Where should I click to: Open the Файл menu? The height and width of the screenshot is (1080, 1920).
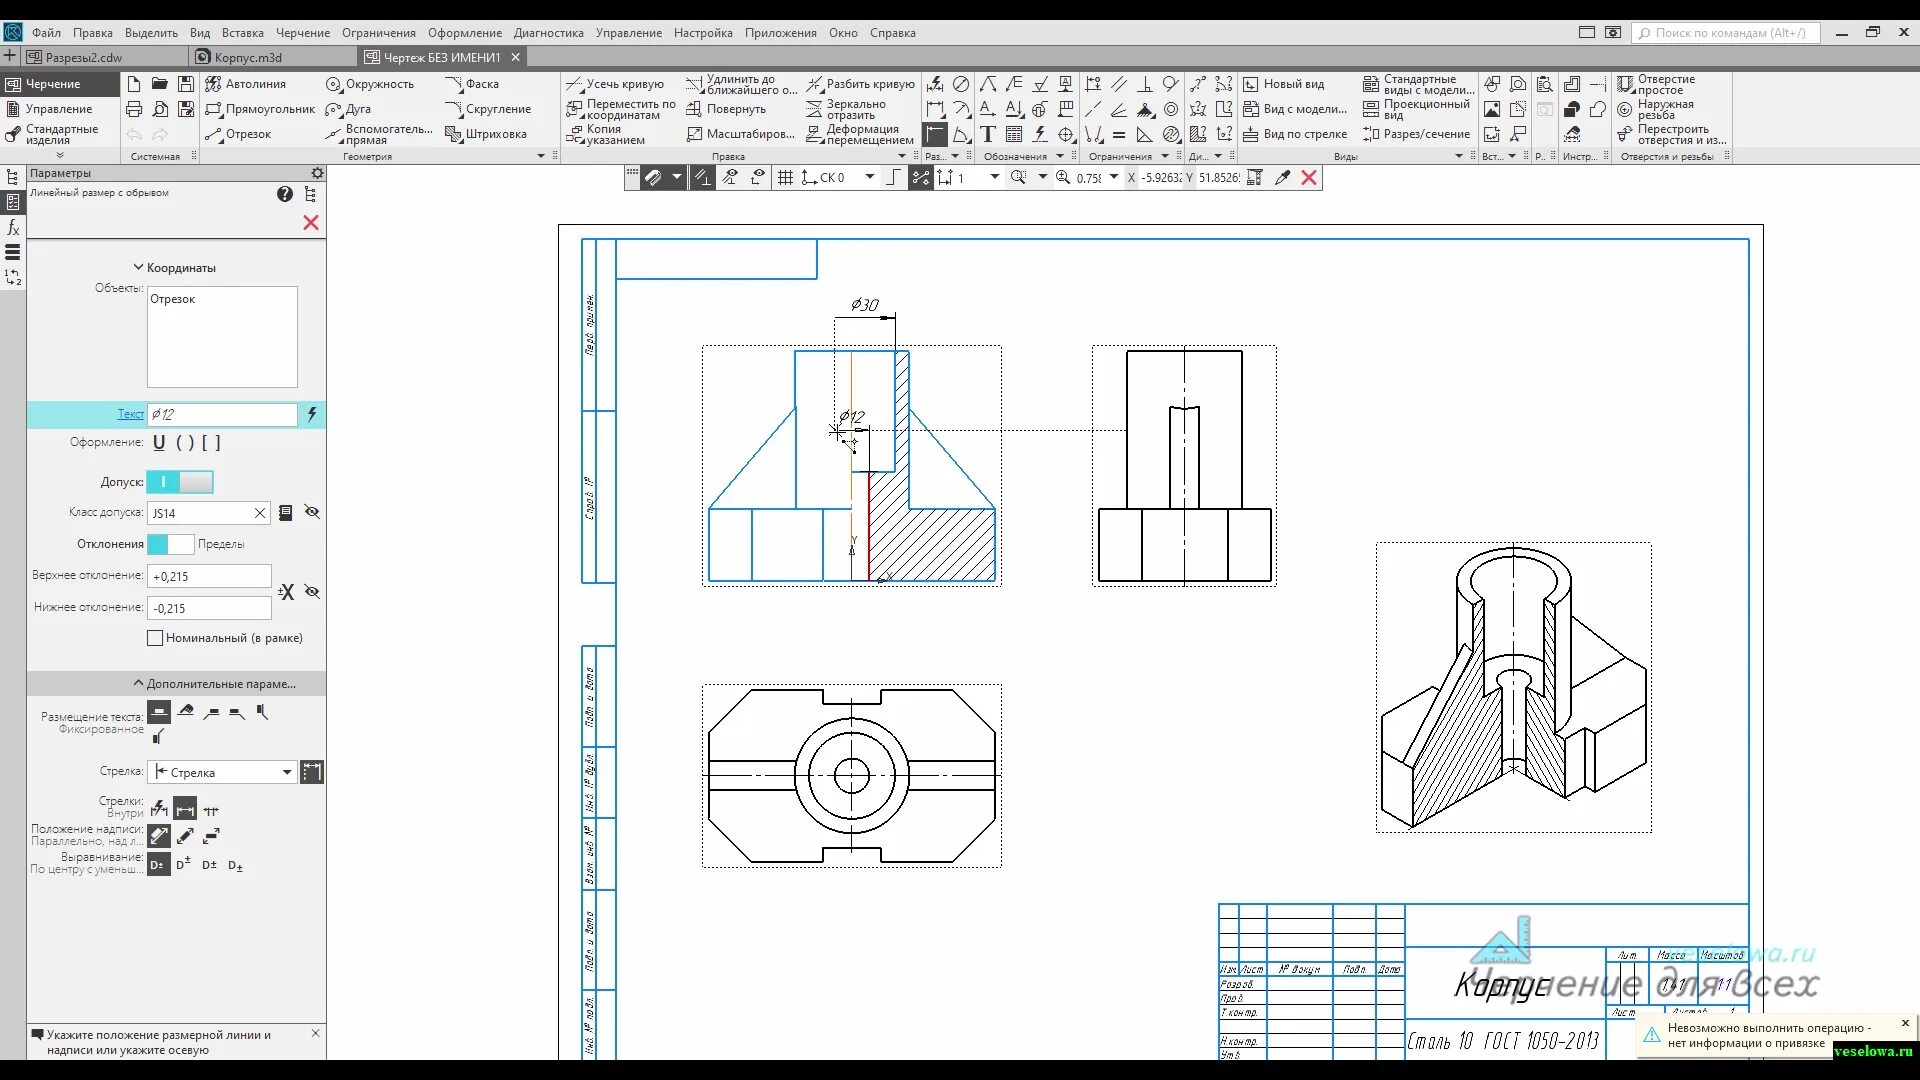46,32
